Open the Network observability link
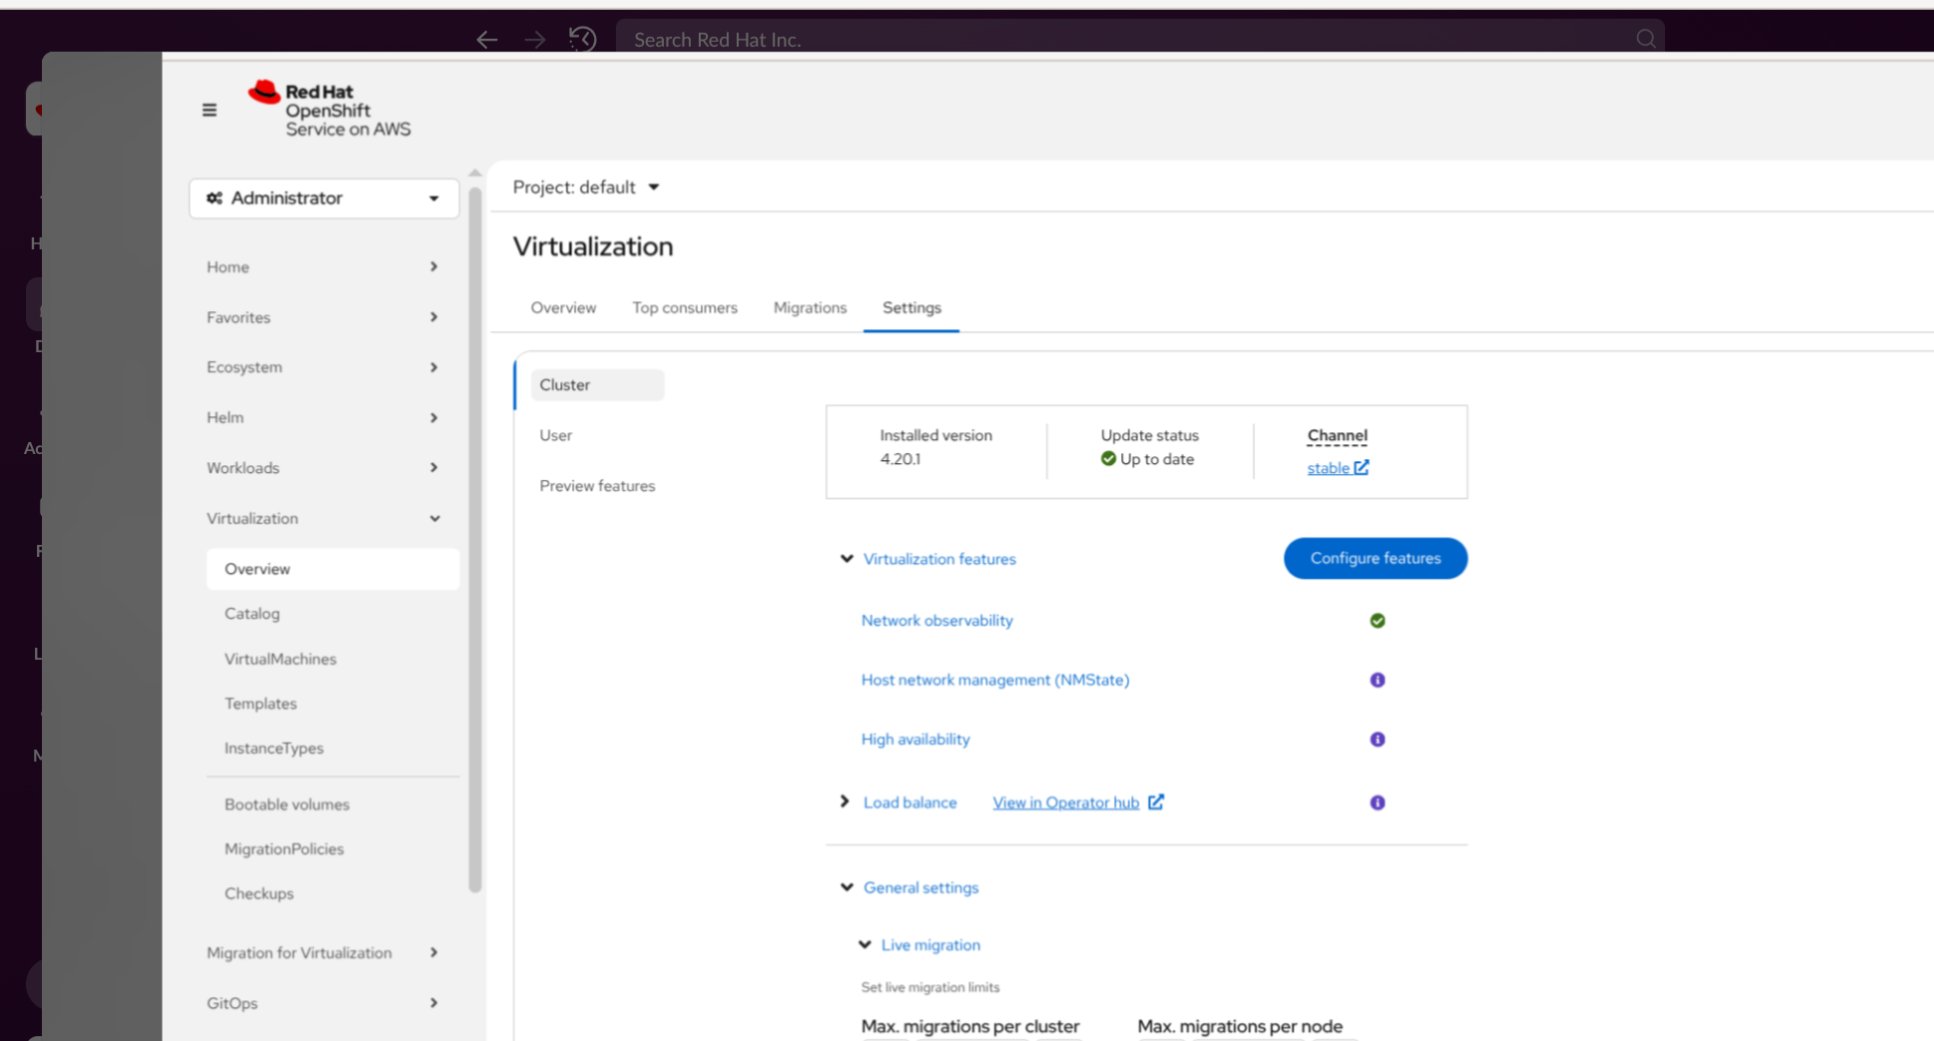 [937, 621]
